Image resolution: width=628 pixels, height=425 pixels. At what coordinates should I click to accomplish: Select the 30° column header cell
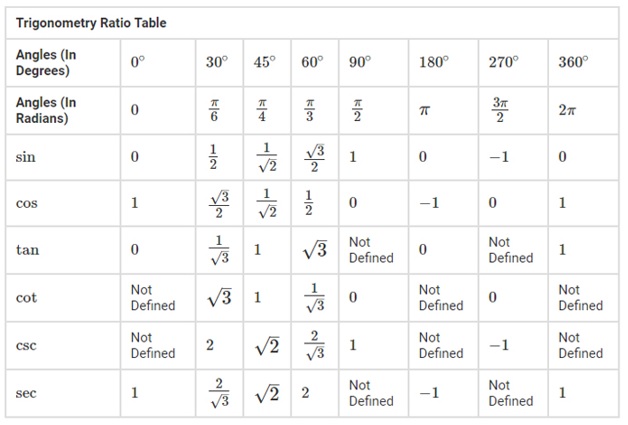(x=217, y=62)
